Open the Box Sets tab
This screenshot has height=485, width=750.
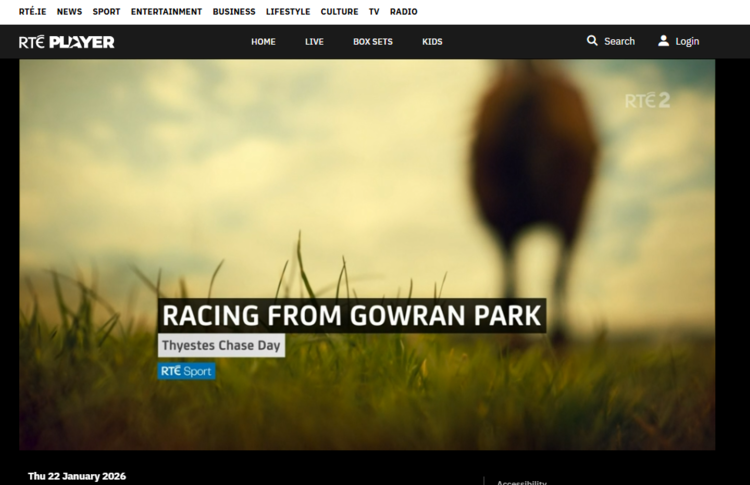click(373, 42)
